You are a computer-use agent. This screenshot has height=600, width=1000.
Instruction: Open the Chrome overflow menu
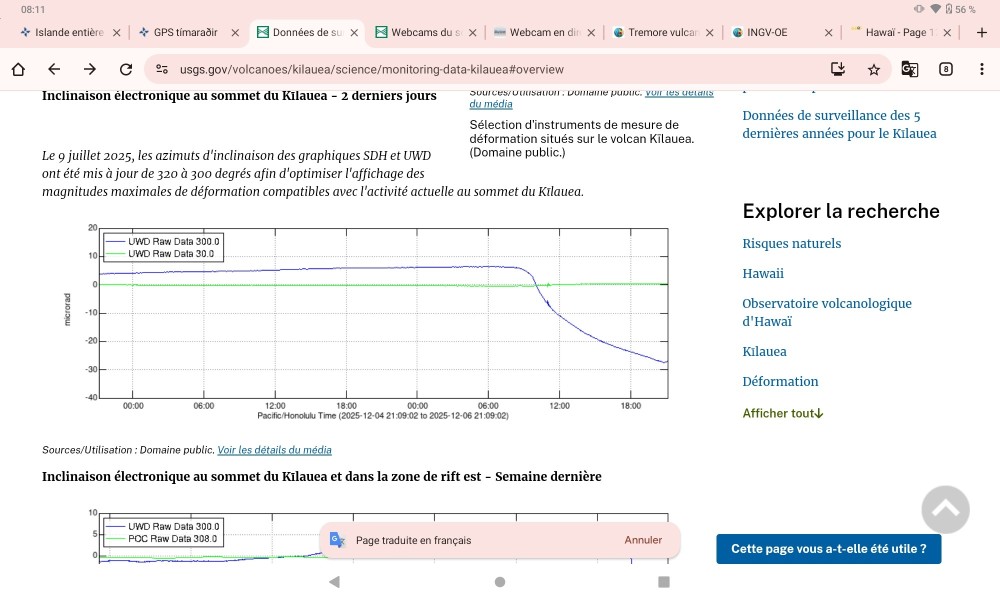point(982,69)
